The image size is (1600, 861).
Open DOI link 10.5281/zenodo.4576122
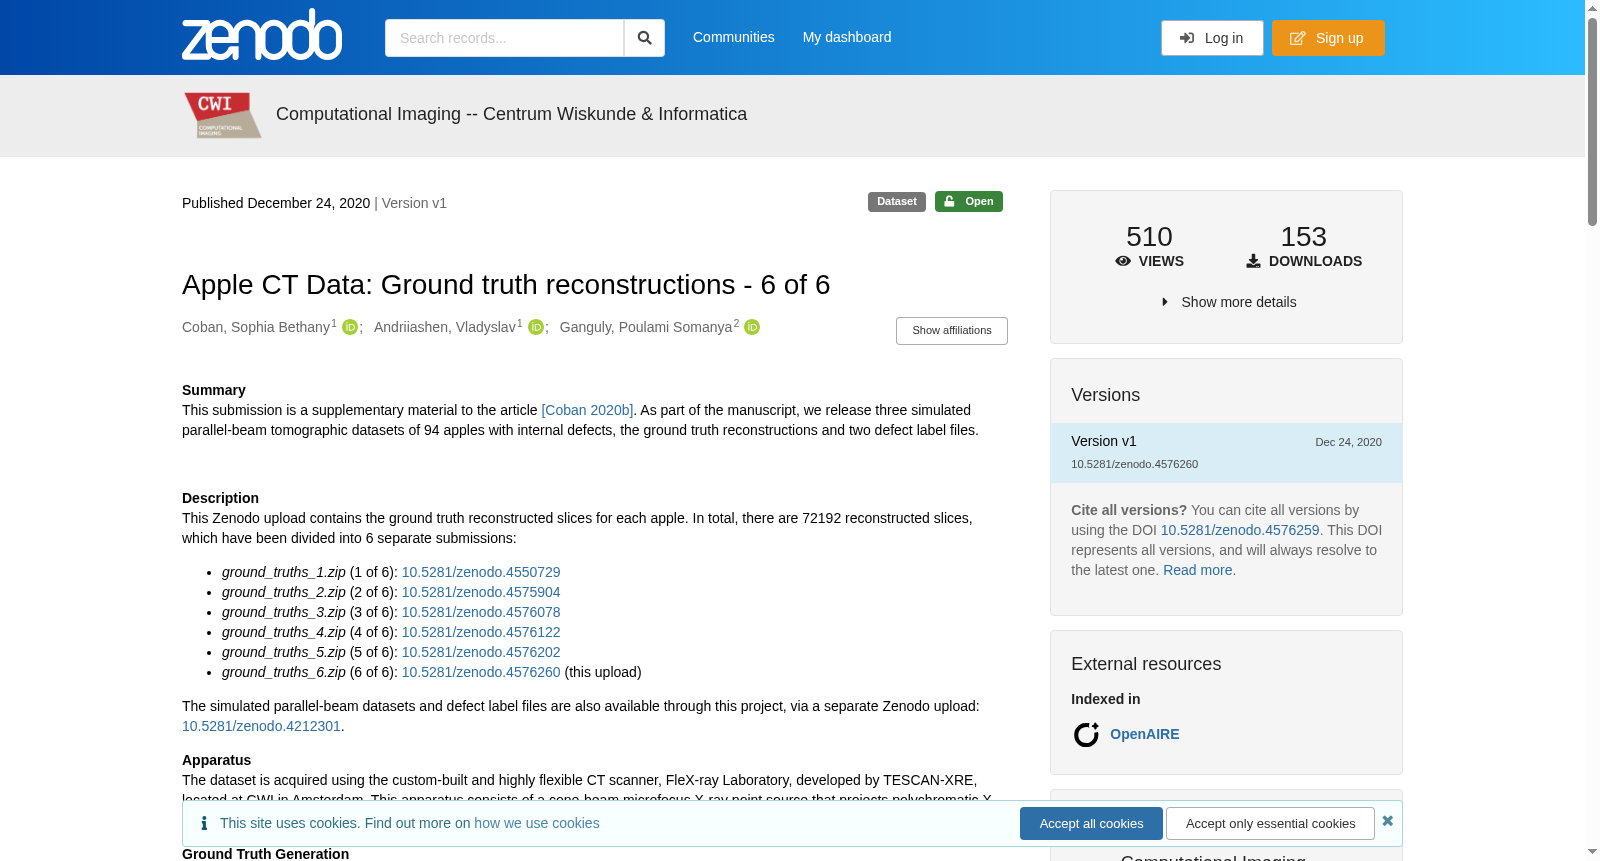point(481,632)
